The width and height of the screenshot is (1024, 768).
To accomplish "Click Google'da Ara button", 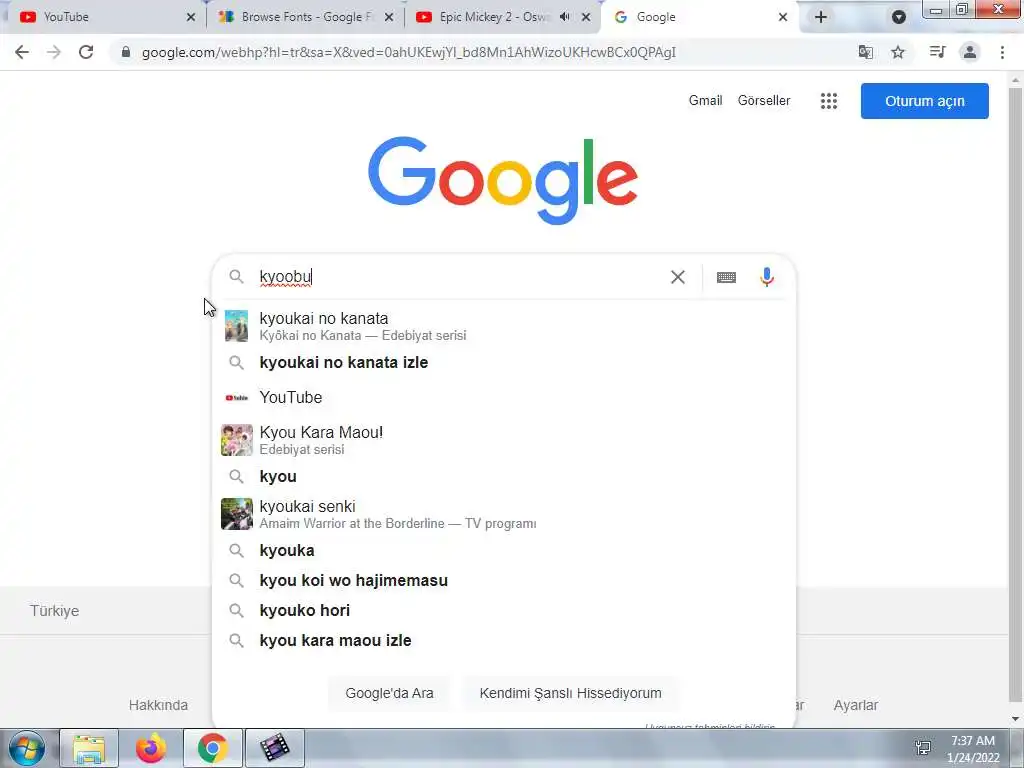I will (x=389, y=693).
